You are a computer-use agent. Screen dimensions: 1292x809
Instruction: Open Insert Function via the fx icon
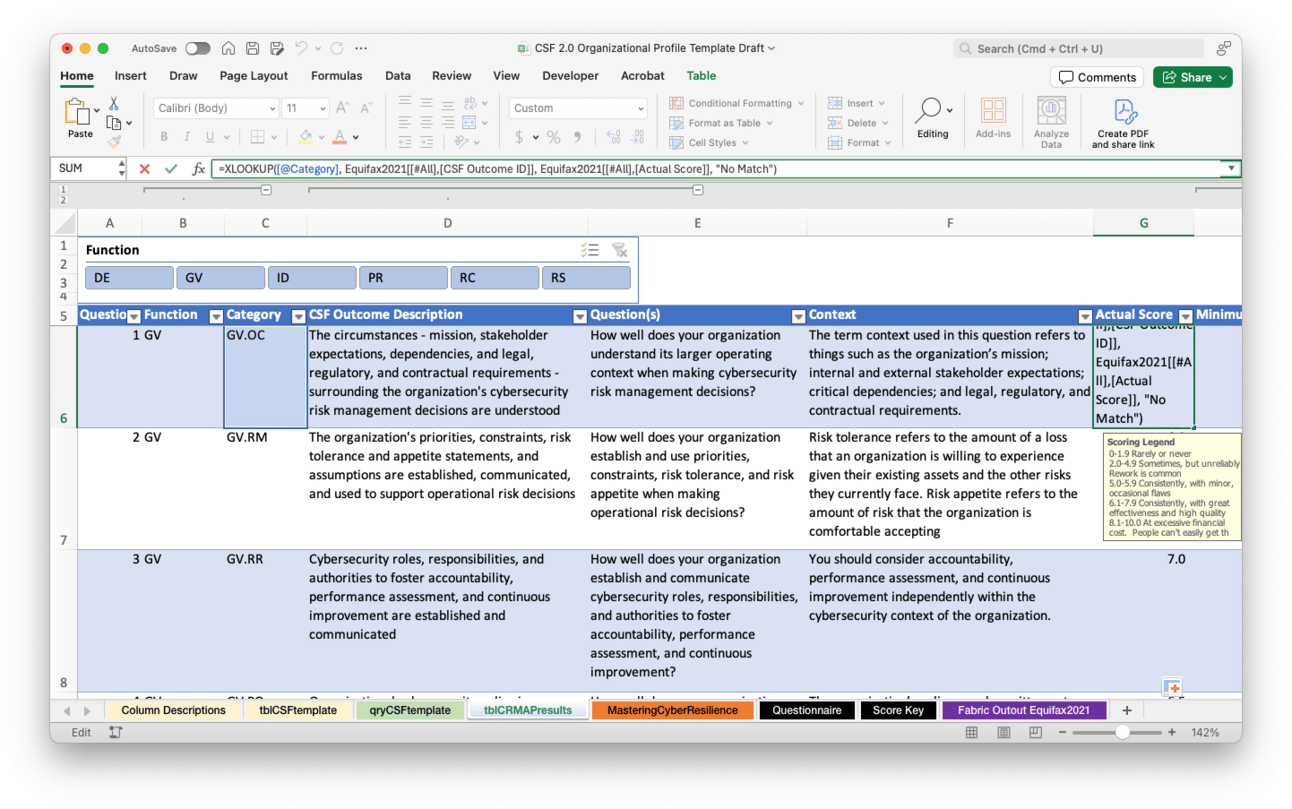click(x=198, y=169)
